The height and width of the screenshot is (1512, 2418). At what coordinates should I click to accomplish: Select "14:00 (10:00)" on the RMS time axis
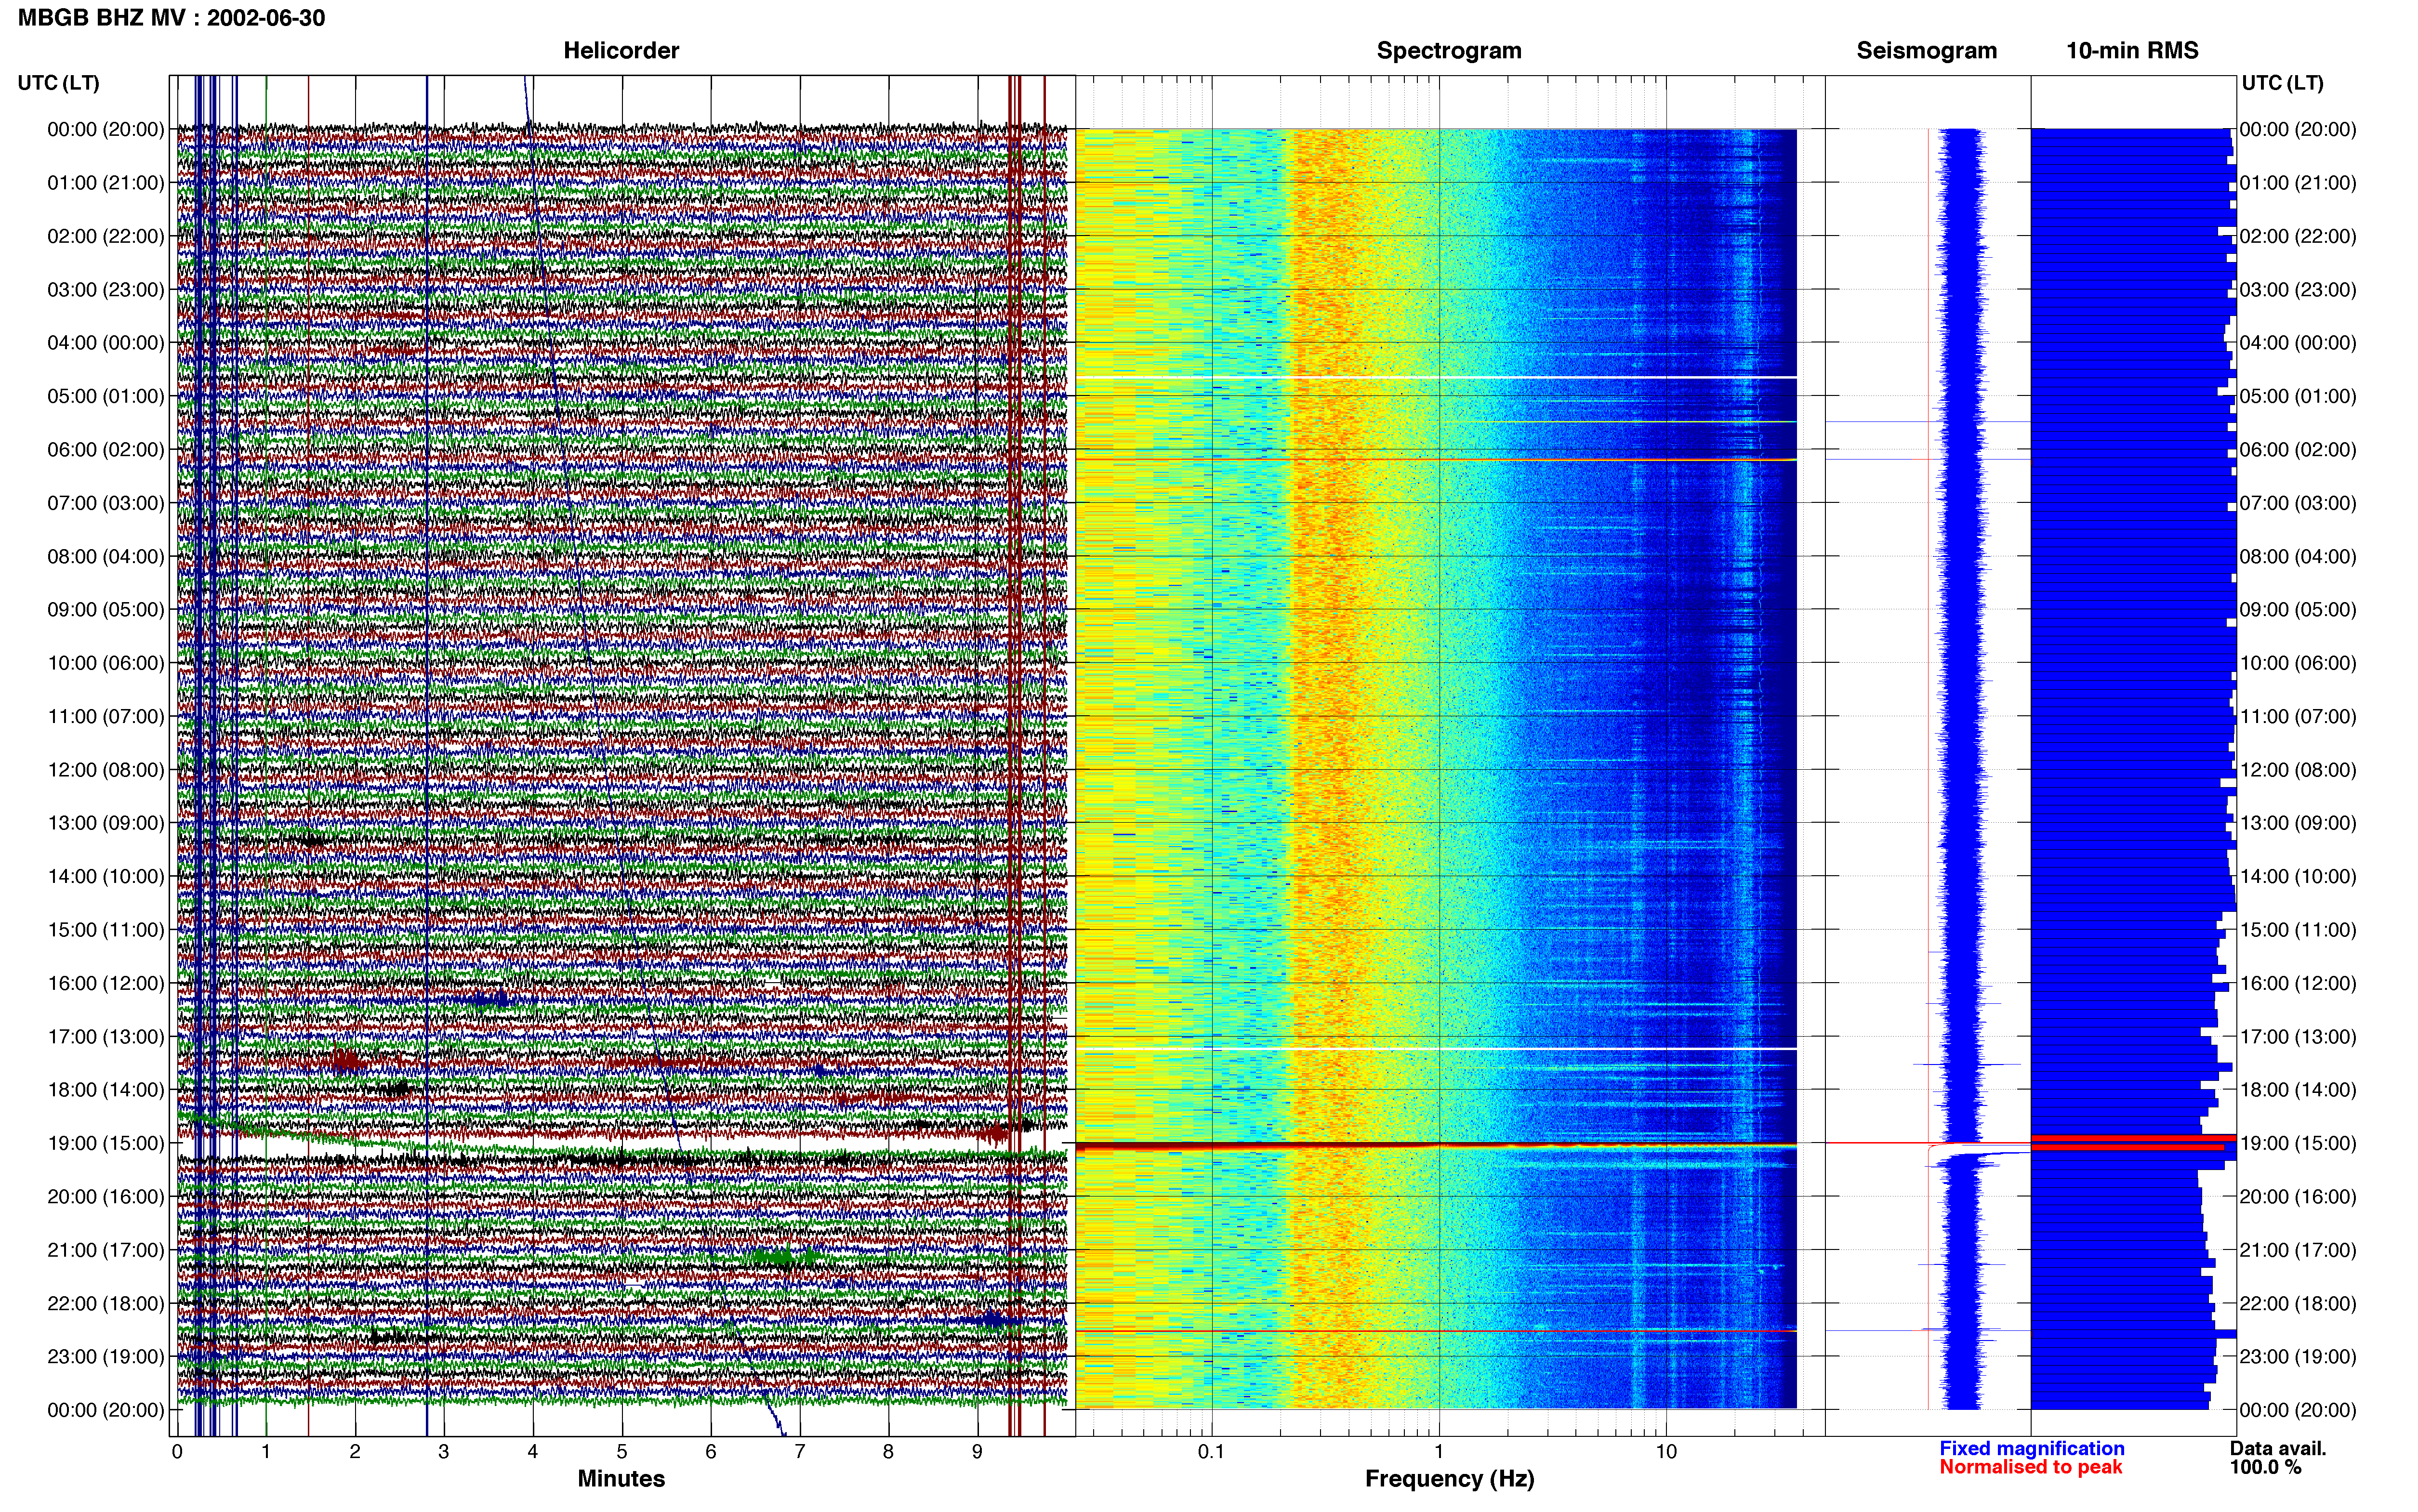click(x=2298, y=876)
